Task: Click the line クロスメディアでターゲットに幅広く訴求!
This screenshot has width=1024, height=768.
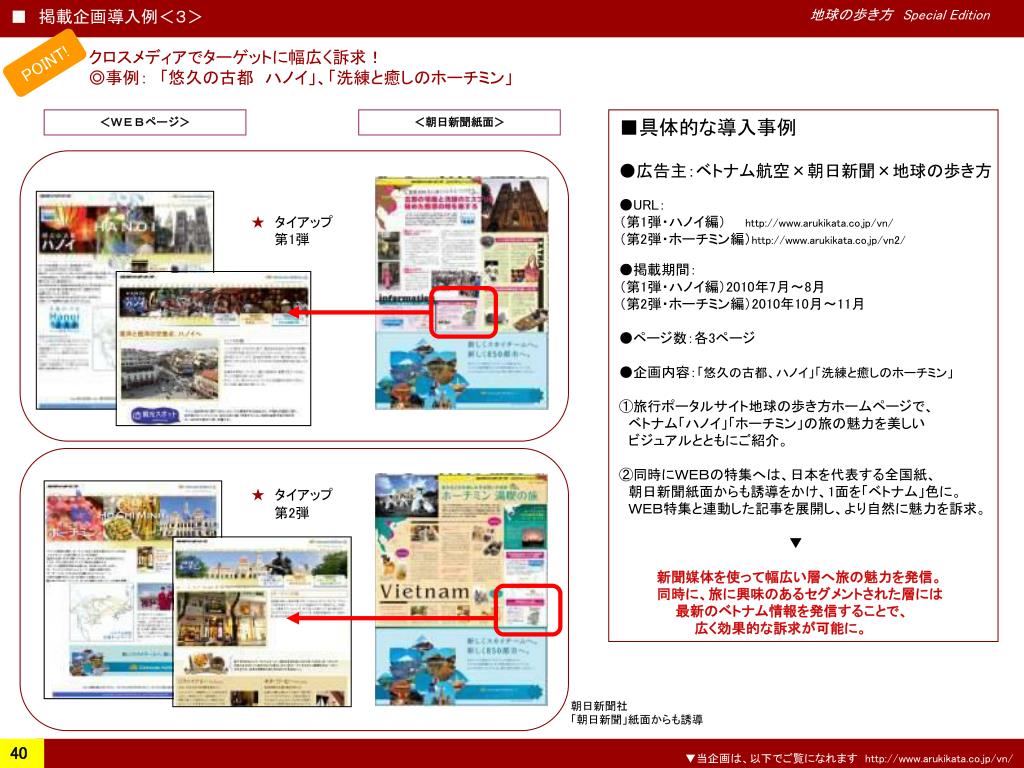Action: point(234,57)
